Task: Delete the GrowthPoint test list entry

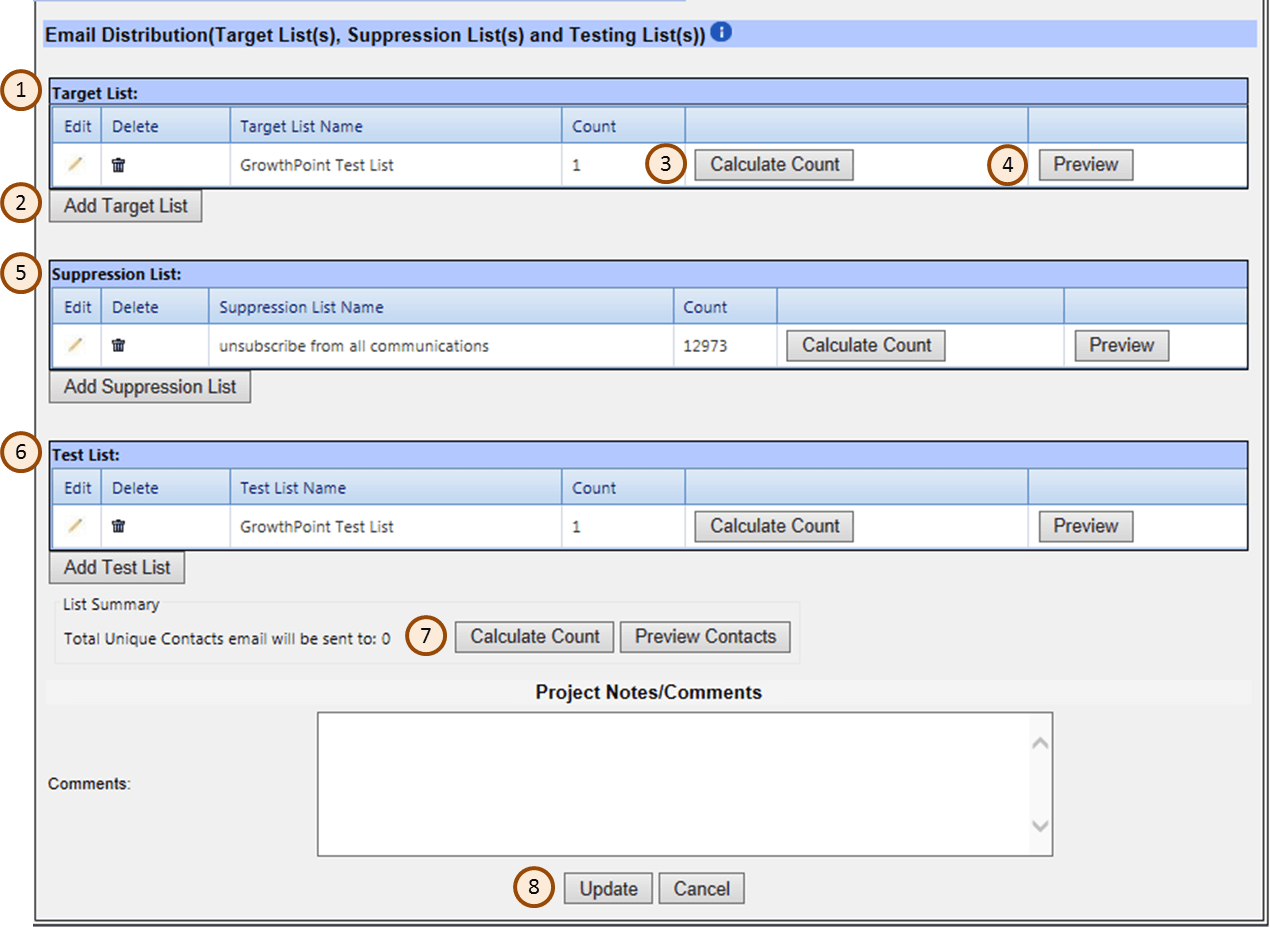Action: point(118,525)
